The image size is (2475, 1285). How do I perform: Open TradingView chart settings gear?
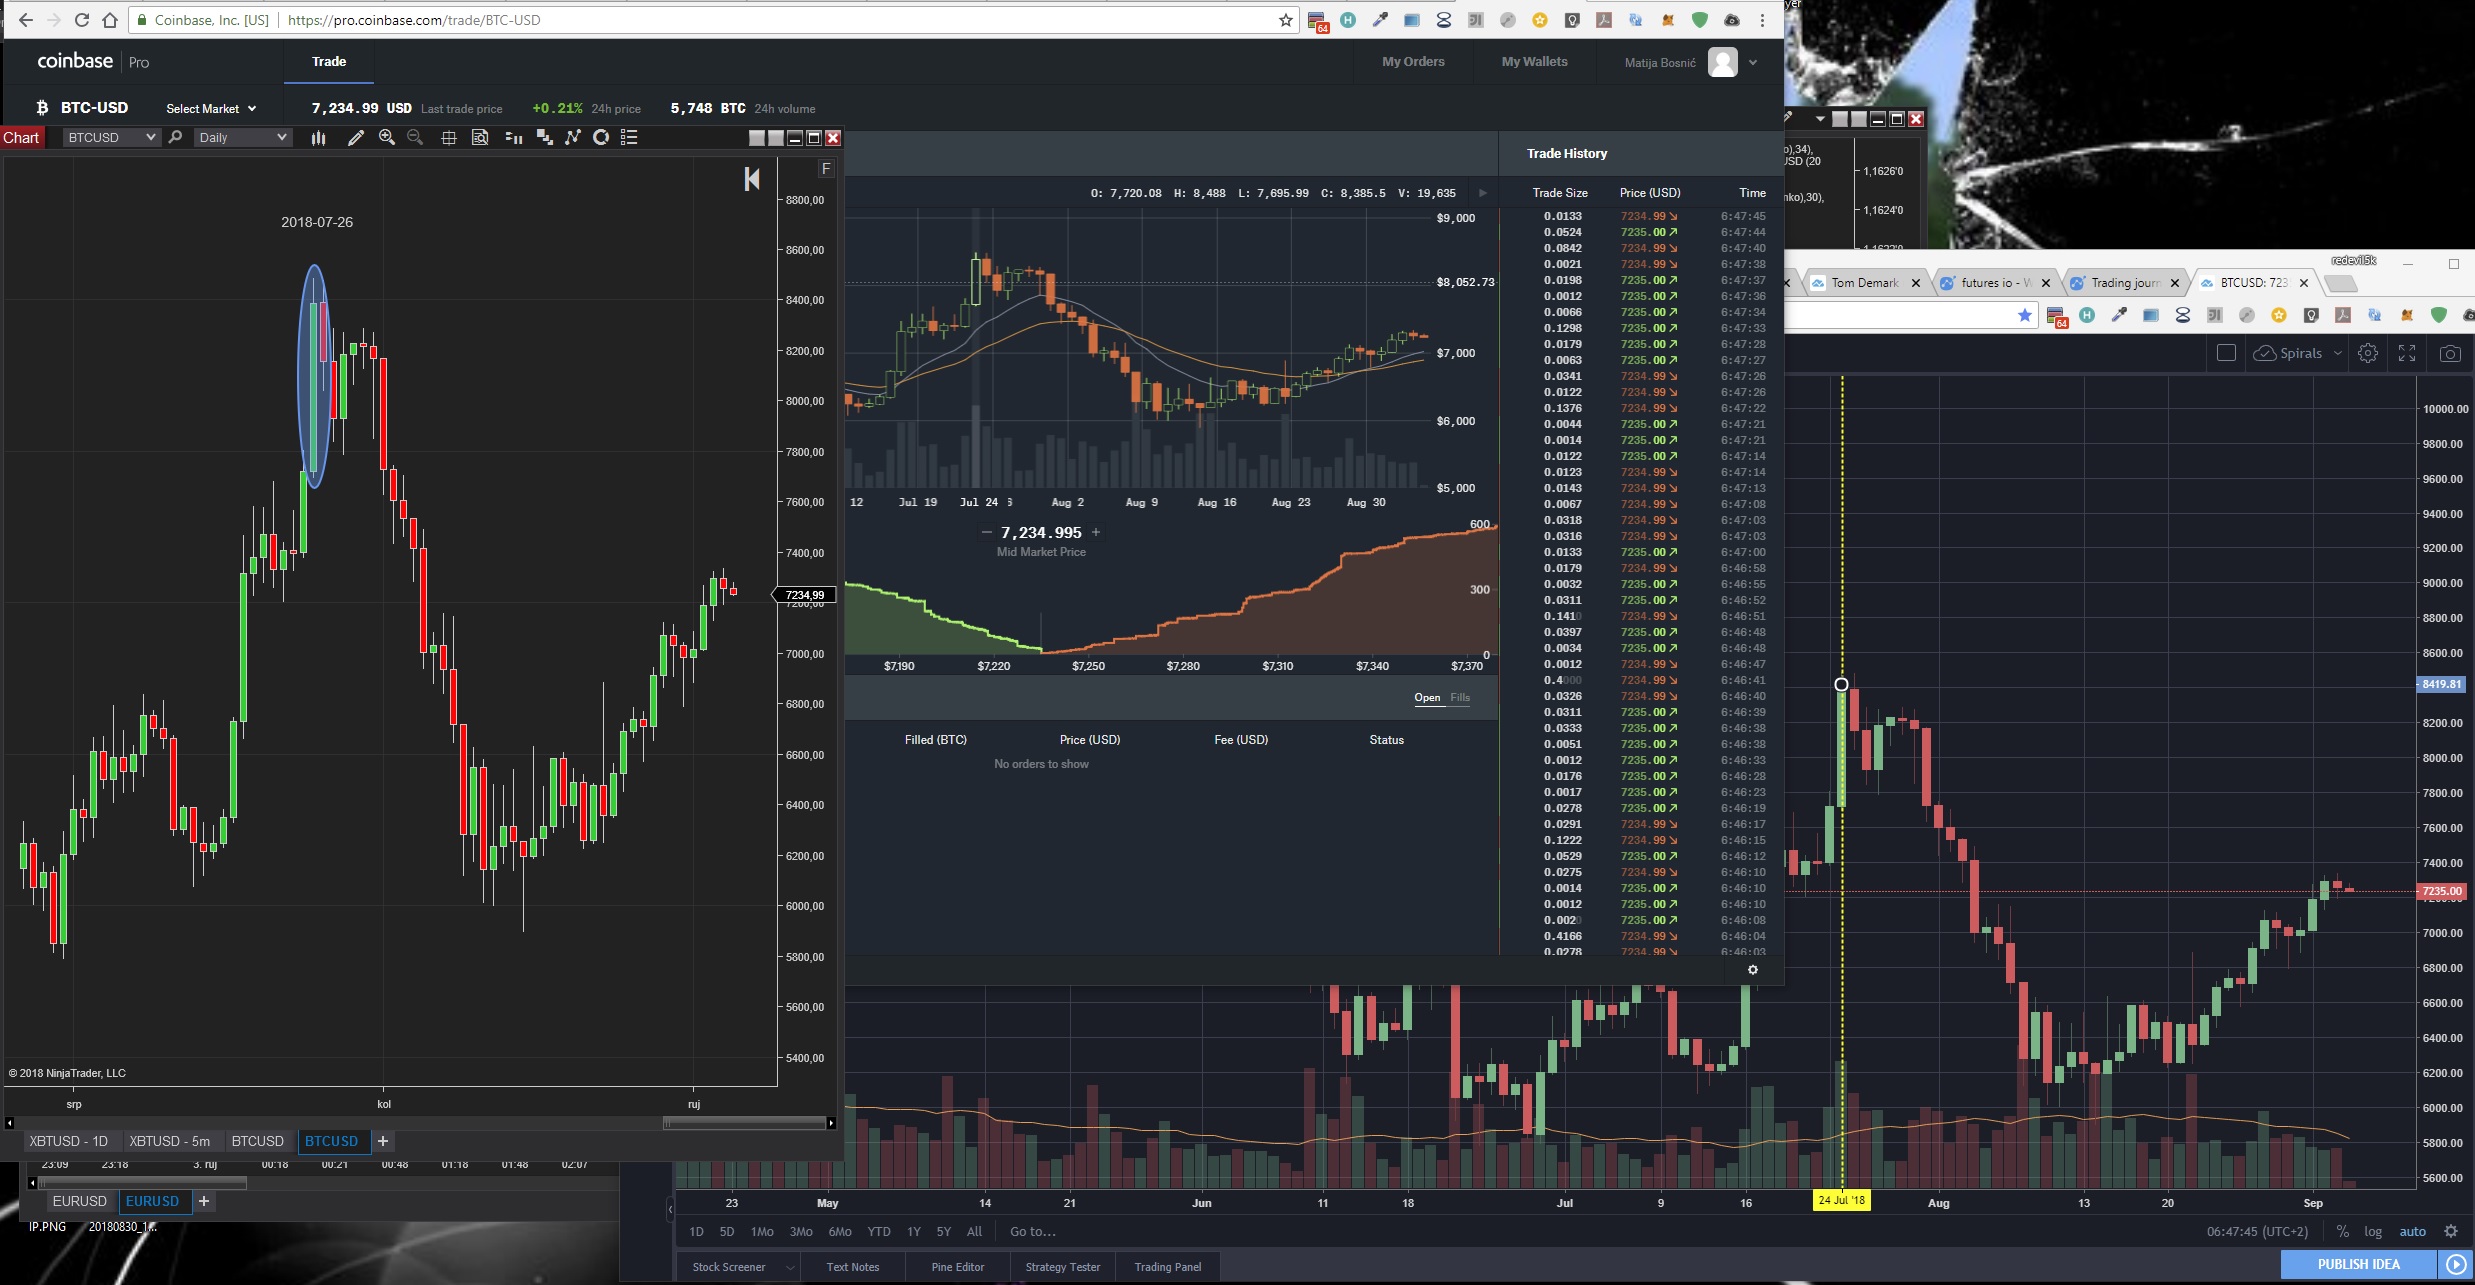tap(2367, 353)
